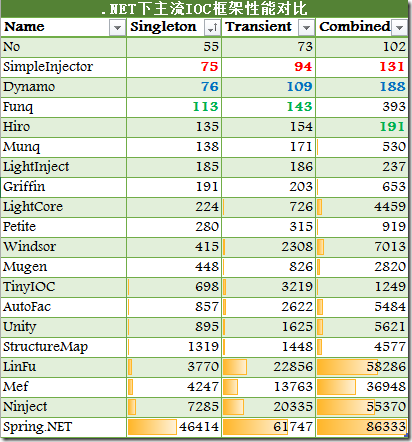This screenshot has width=412, height=442.
Task: Click the SimpleInjector name cell
Action: point(64,67)
